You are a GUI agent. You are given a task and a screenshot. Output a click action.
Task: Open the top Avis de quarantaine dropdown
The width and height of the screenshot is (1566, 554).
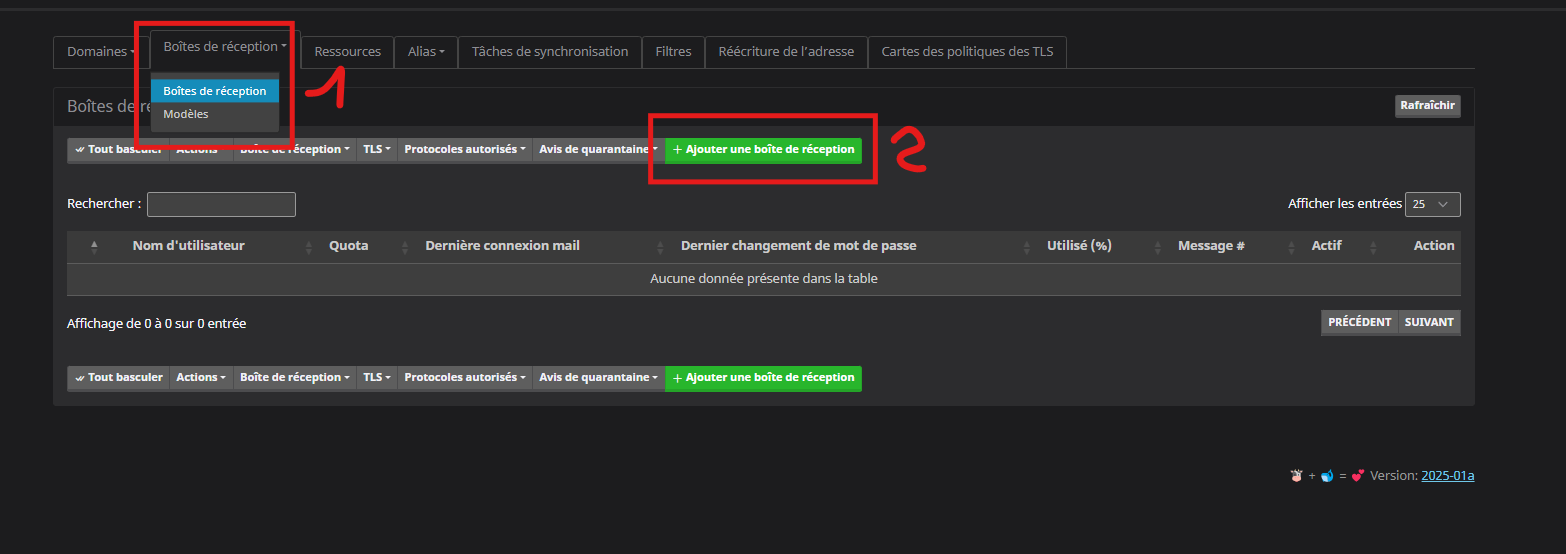point(598,150)
